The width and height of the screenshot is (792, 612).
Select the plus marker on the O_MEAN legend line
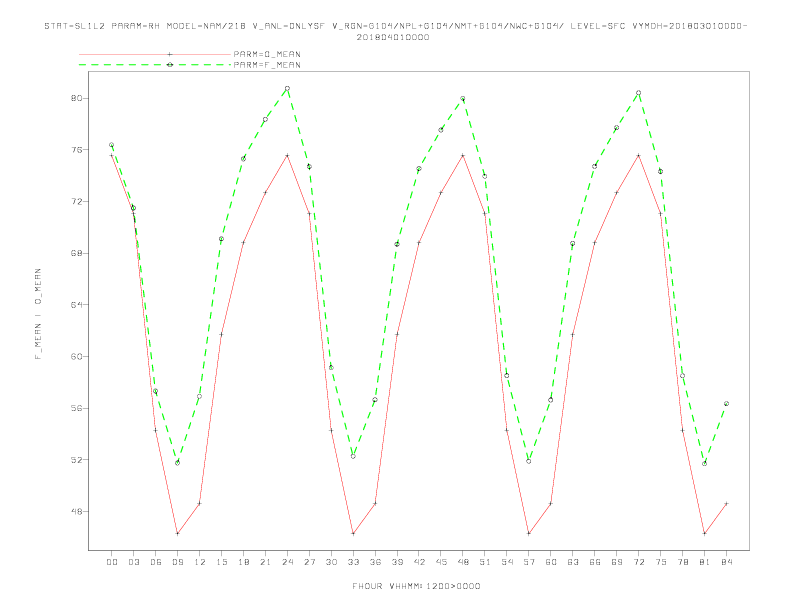pos(170,54)
